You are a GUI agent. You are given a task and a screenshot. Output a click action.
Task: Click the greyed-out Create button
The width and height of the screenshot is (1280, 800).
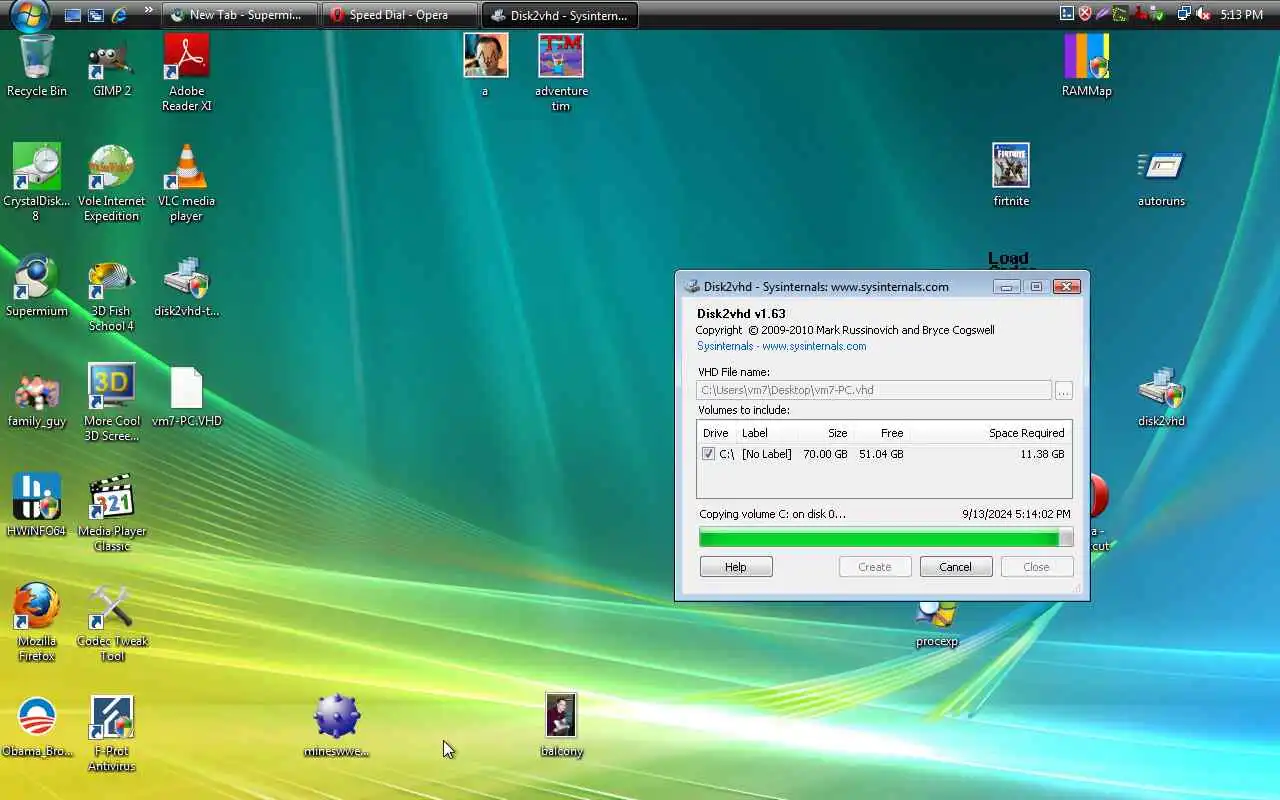874,567
